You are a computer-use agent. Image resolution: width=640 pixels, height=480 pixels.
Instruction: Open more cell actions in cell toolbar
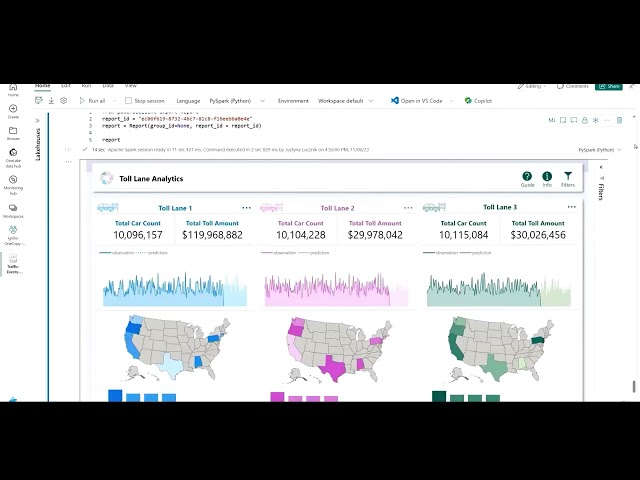coord(607,120)
